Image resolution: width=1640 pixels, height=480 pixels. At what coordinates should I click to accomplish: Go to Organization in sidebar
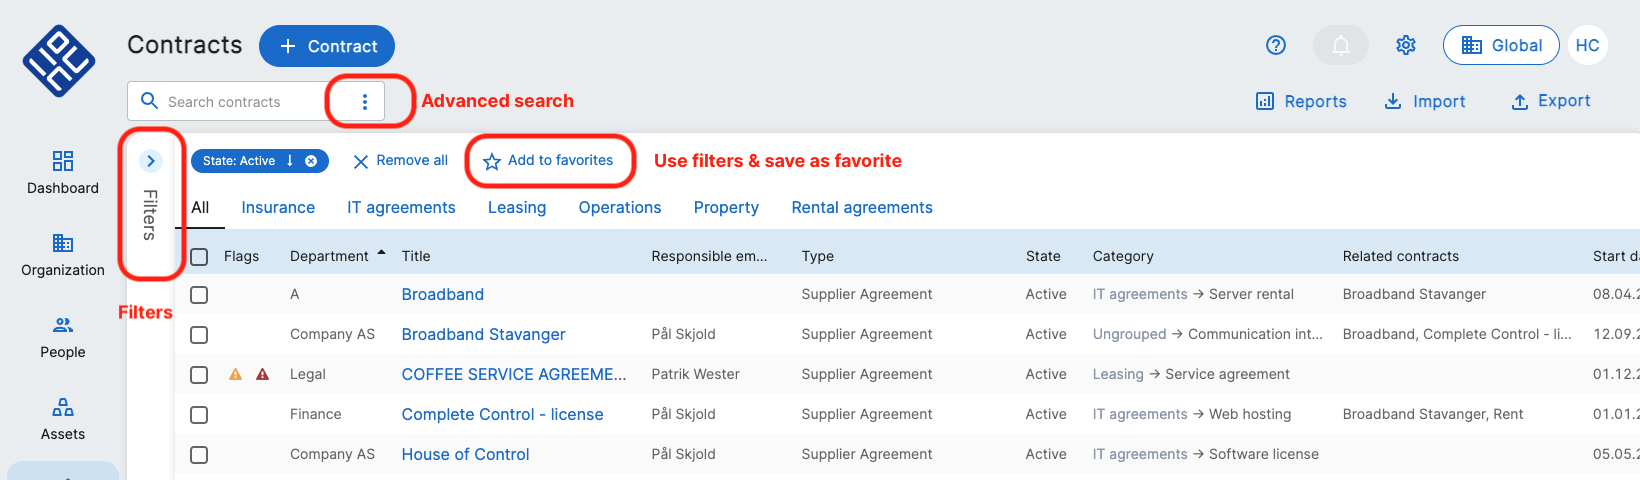63,255
